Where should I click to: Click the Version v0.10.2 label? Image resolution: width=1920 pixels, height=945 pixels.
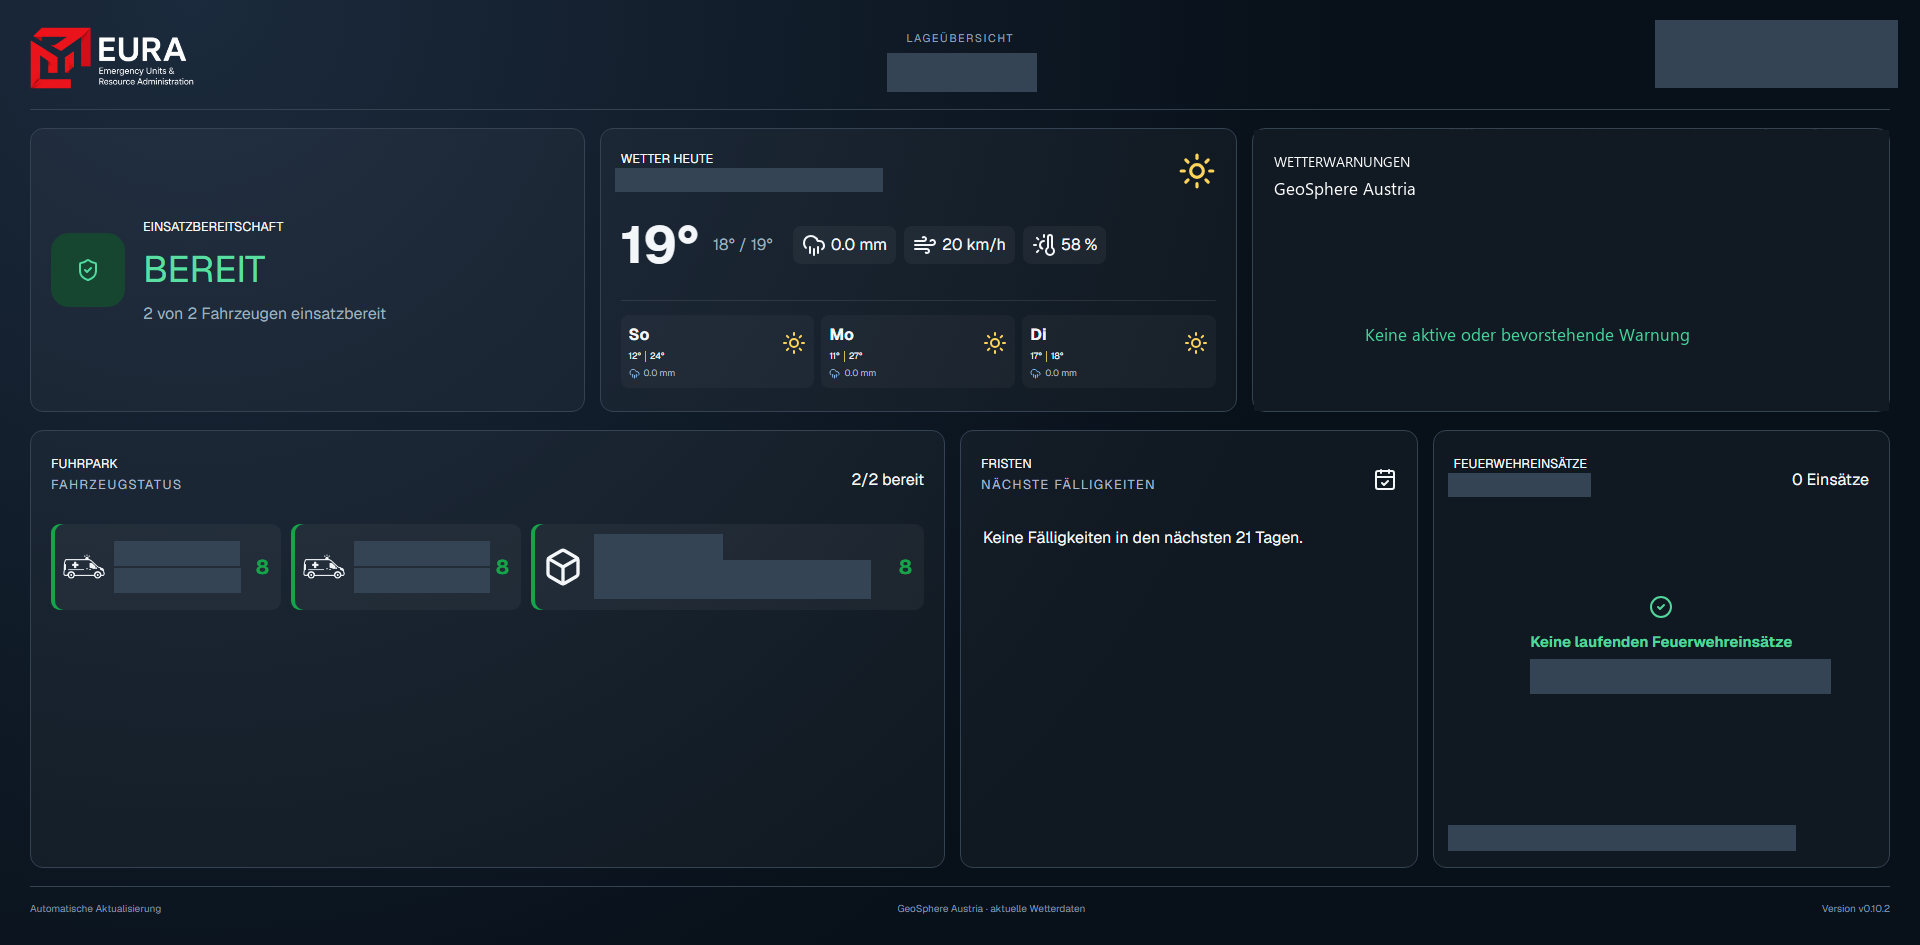(x=1856, y=909)
